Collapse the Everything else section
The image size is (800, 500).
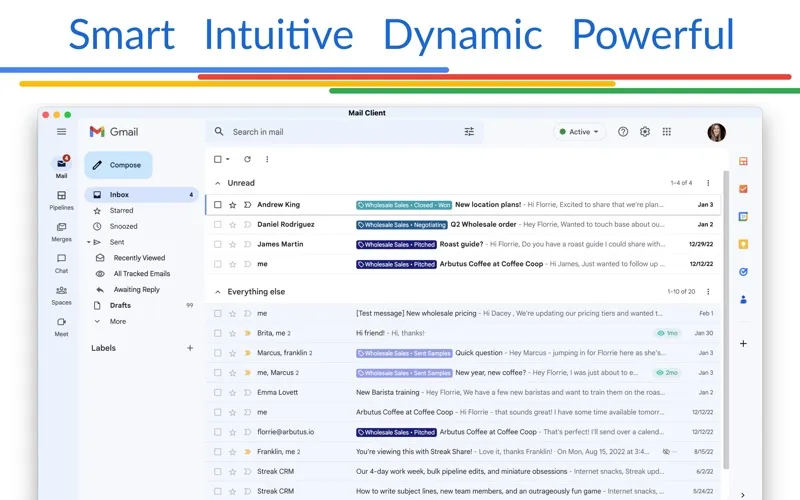(x=218, y=292)
